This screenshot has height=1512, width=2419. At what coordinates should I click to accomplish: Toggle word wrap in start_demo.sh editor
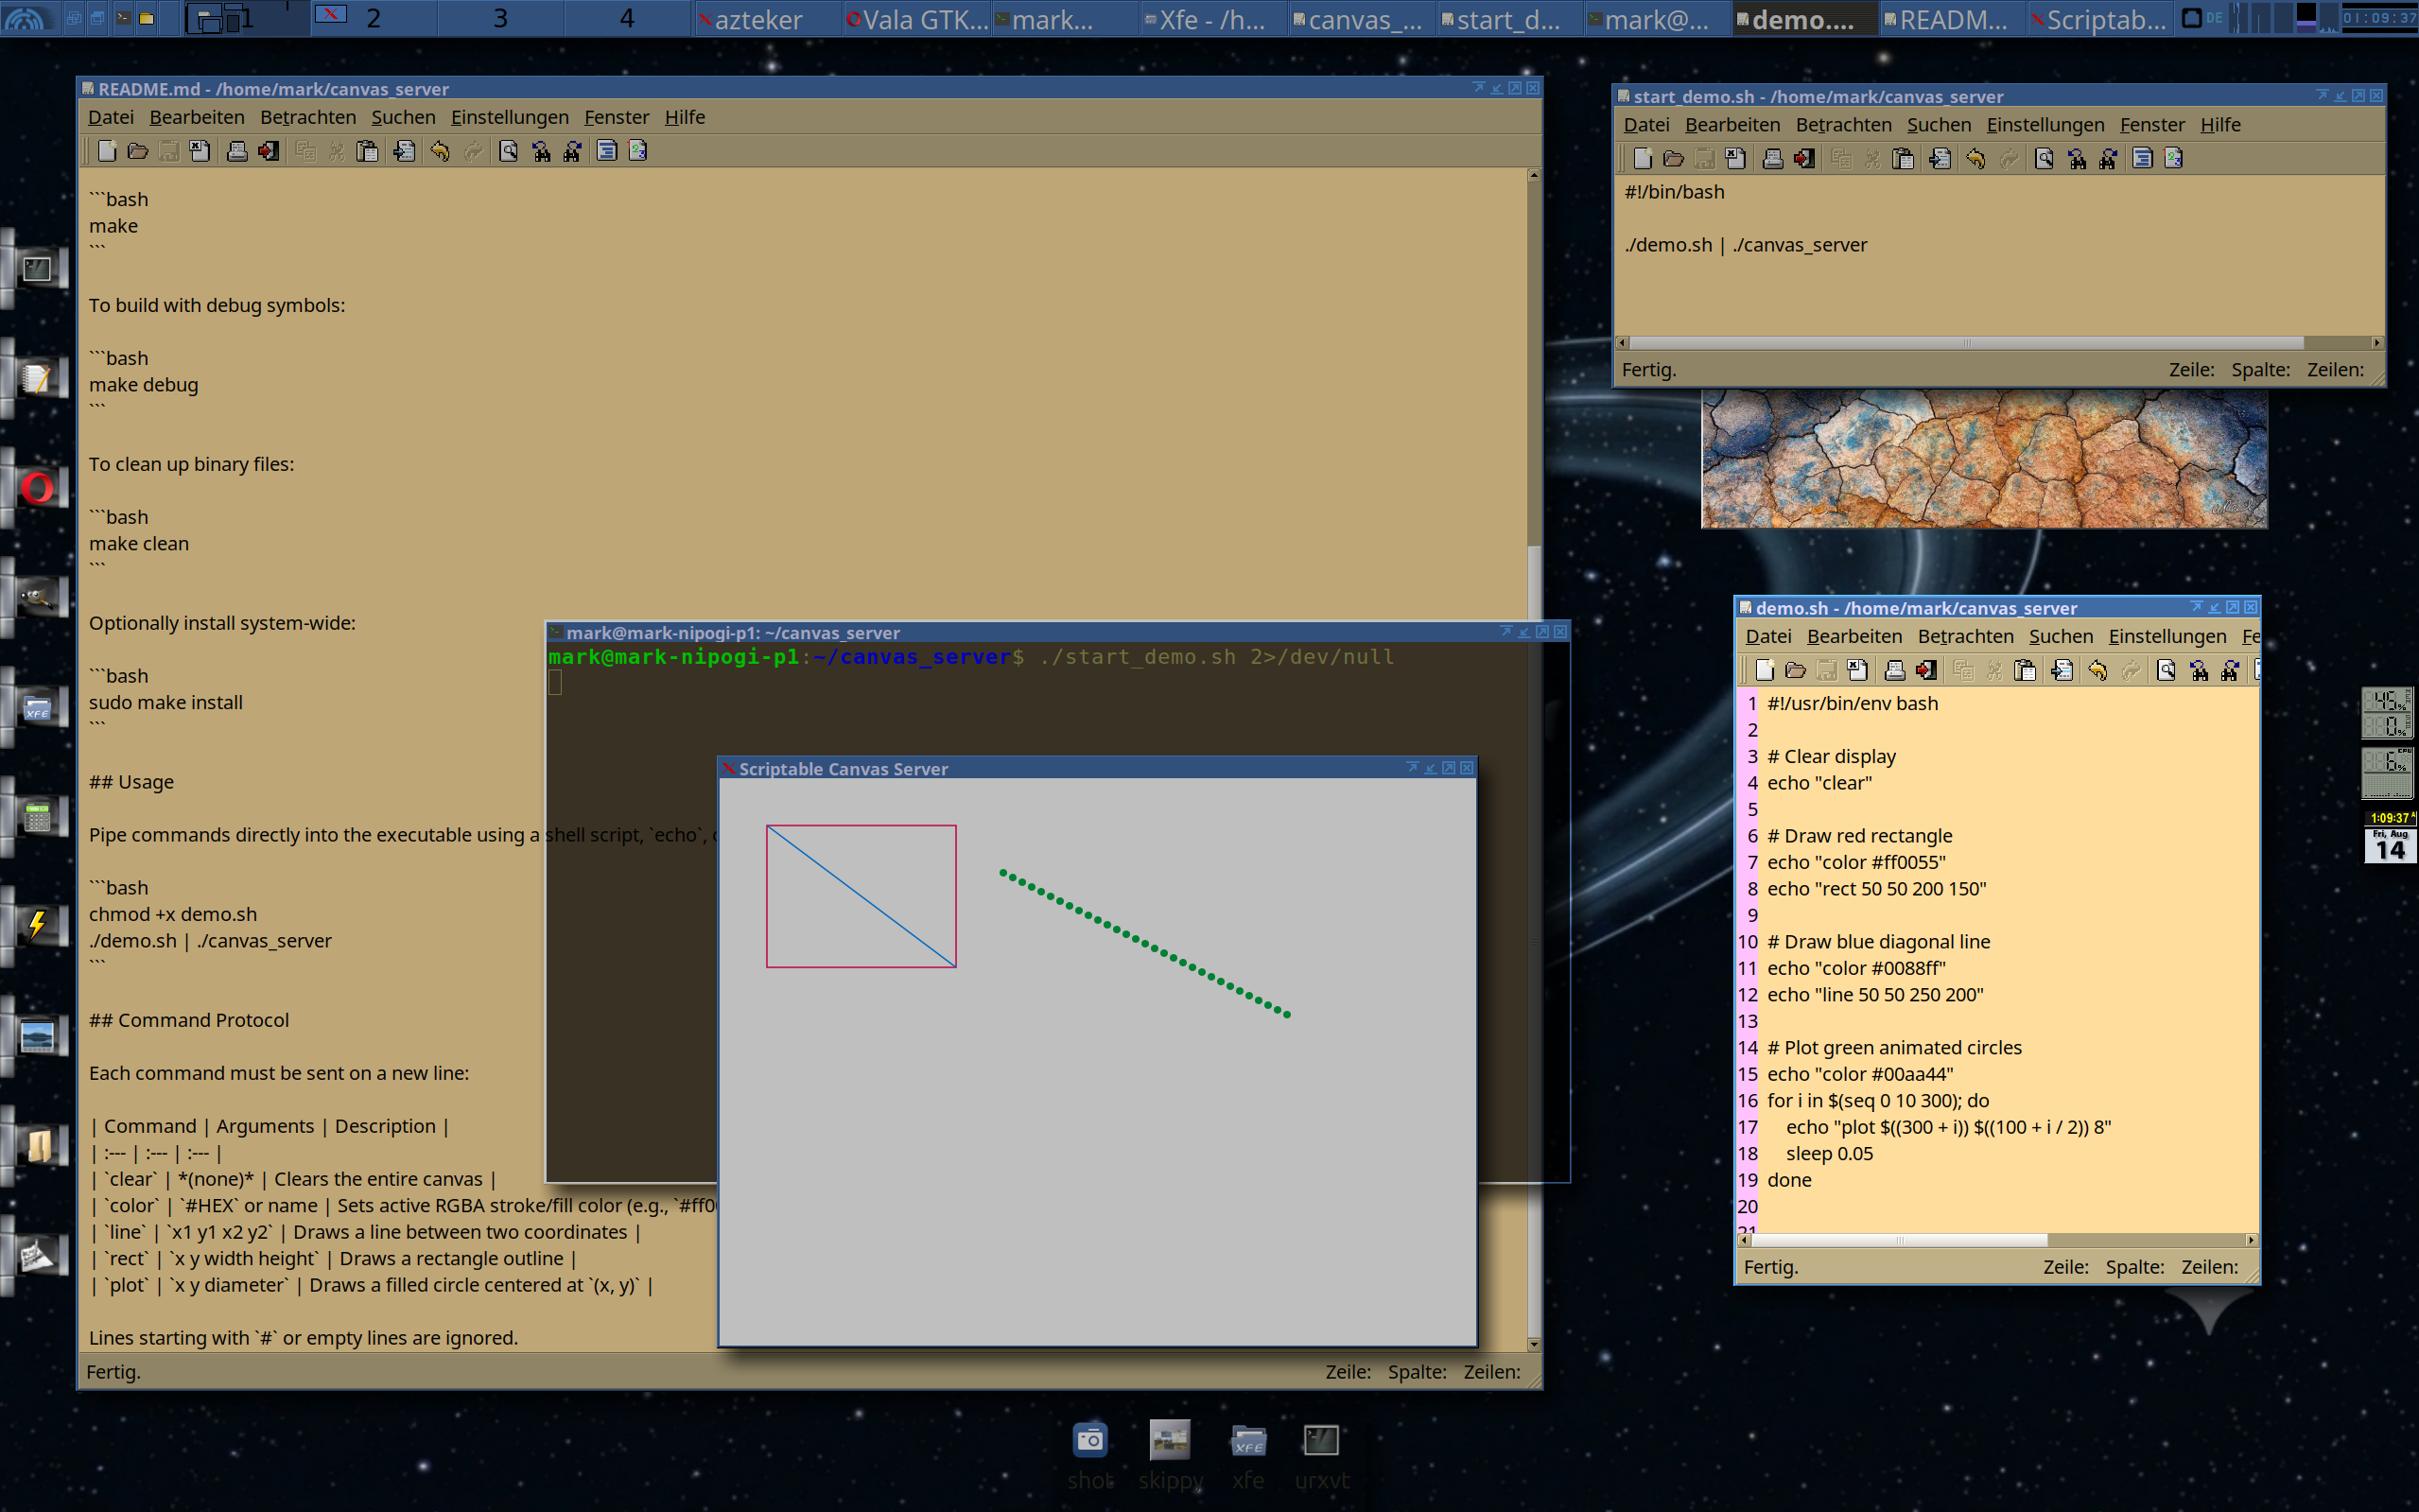2142,158
